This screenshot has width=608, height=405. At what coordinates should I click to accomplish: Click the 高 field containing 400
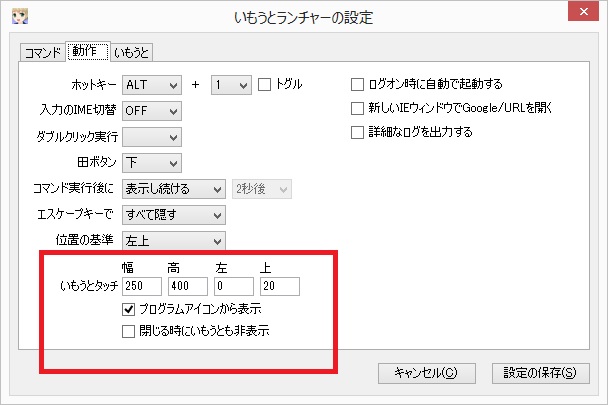188,286
